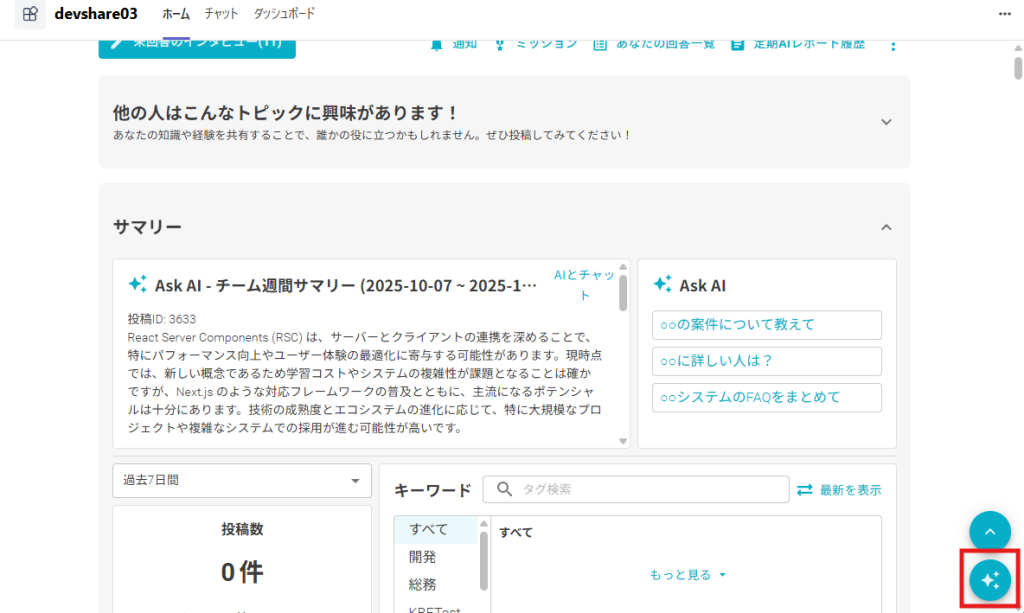Screen dimensions: 1024x613
Task: Select the ホーム tab
Action: click(175, 14)
